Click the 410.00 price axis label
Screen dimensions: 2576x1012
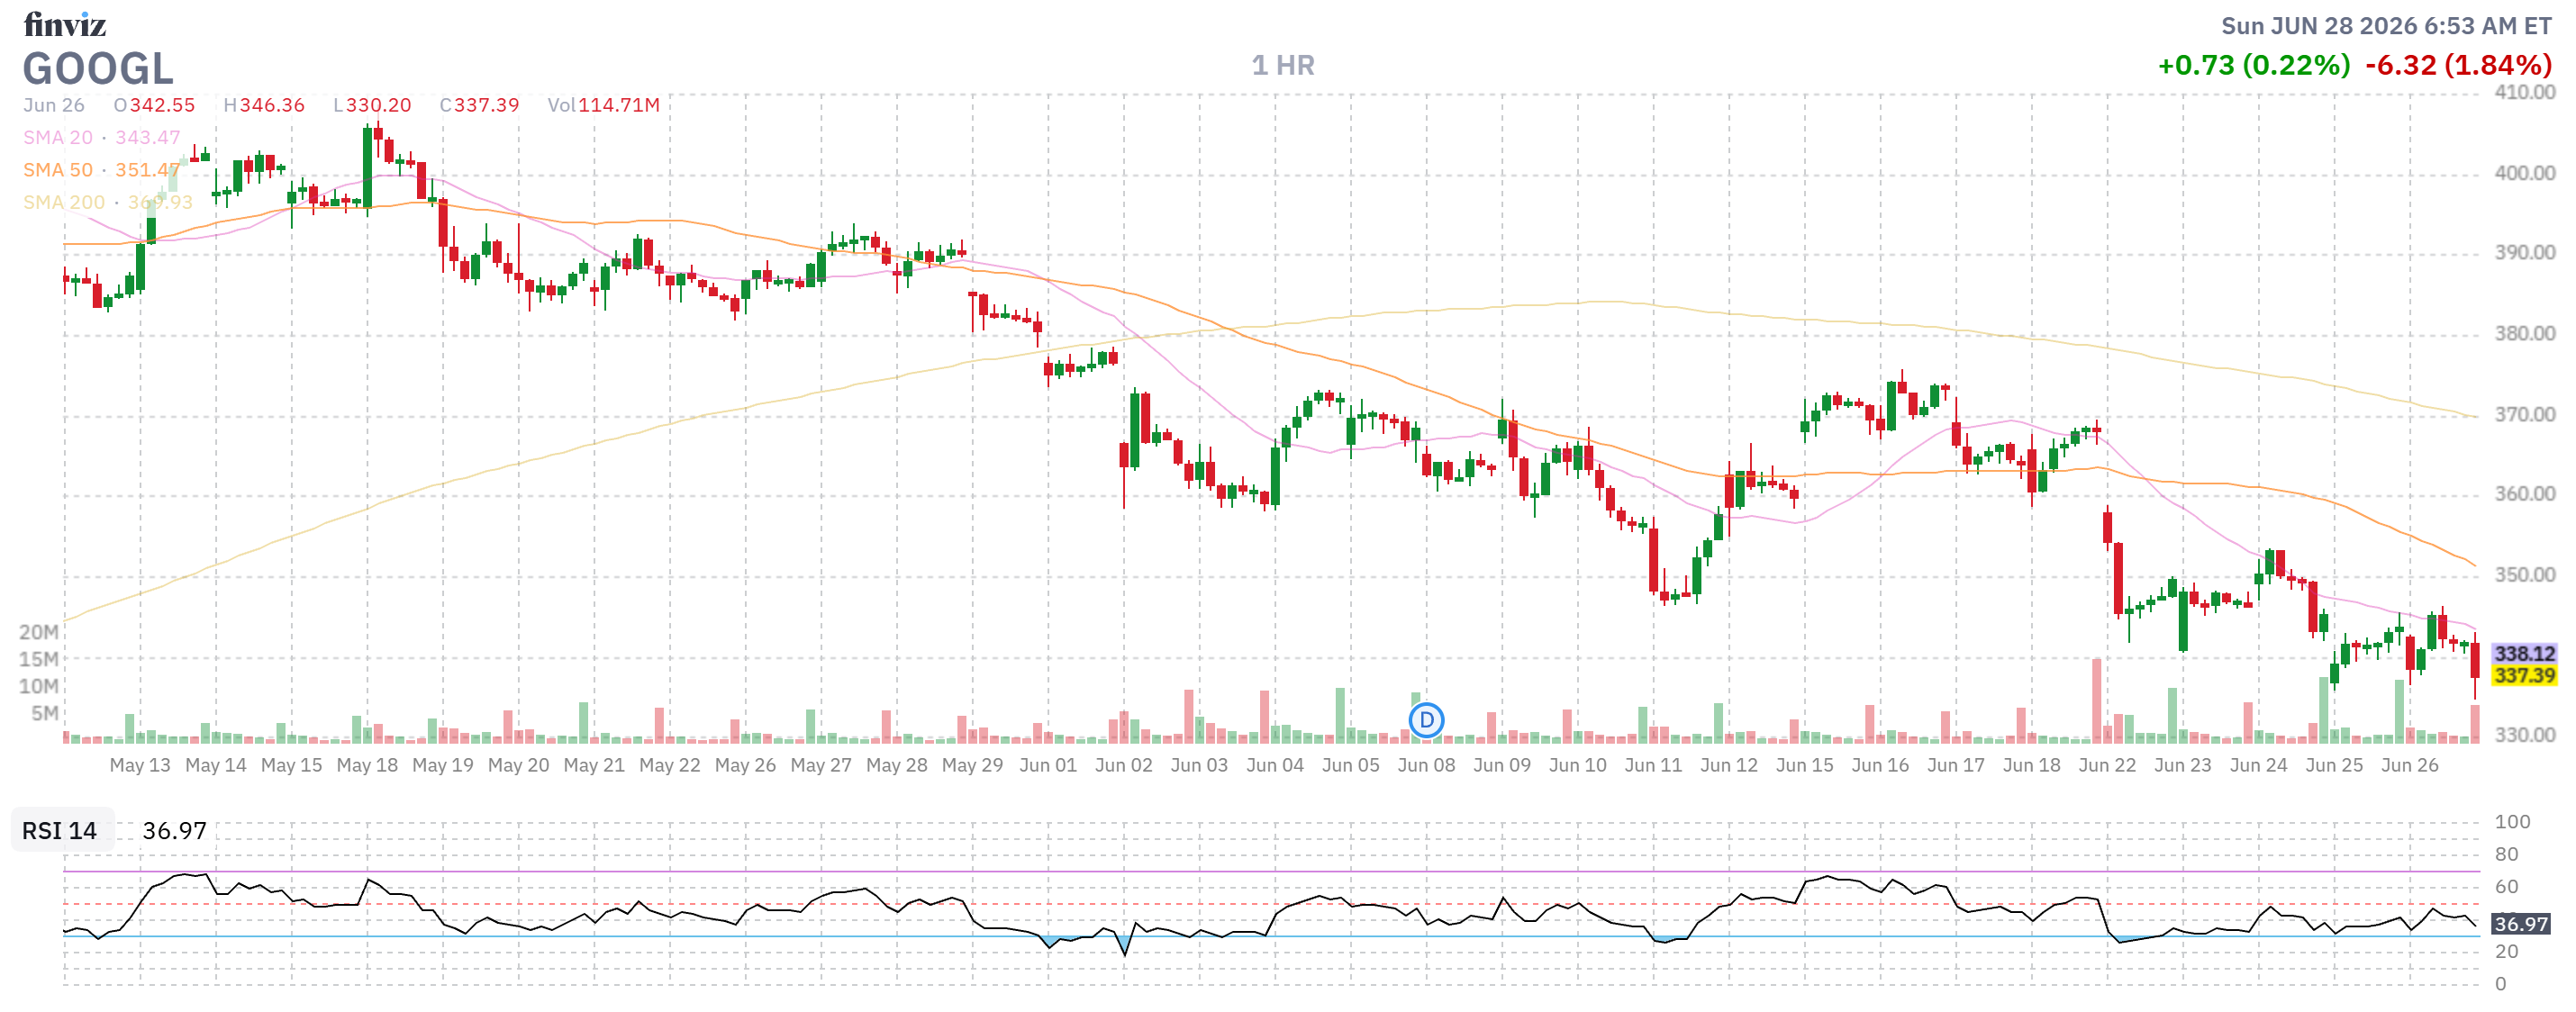tap(2524, 92)
